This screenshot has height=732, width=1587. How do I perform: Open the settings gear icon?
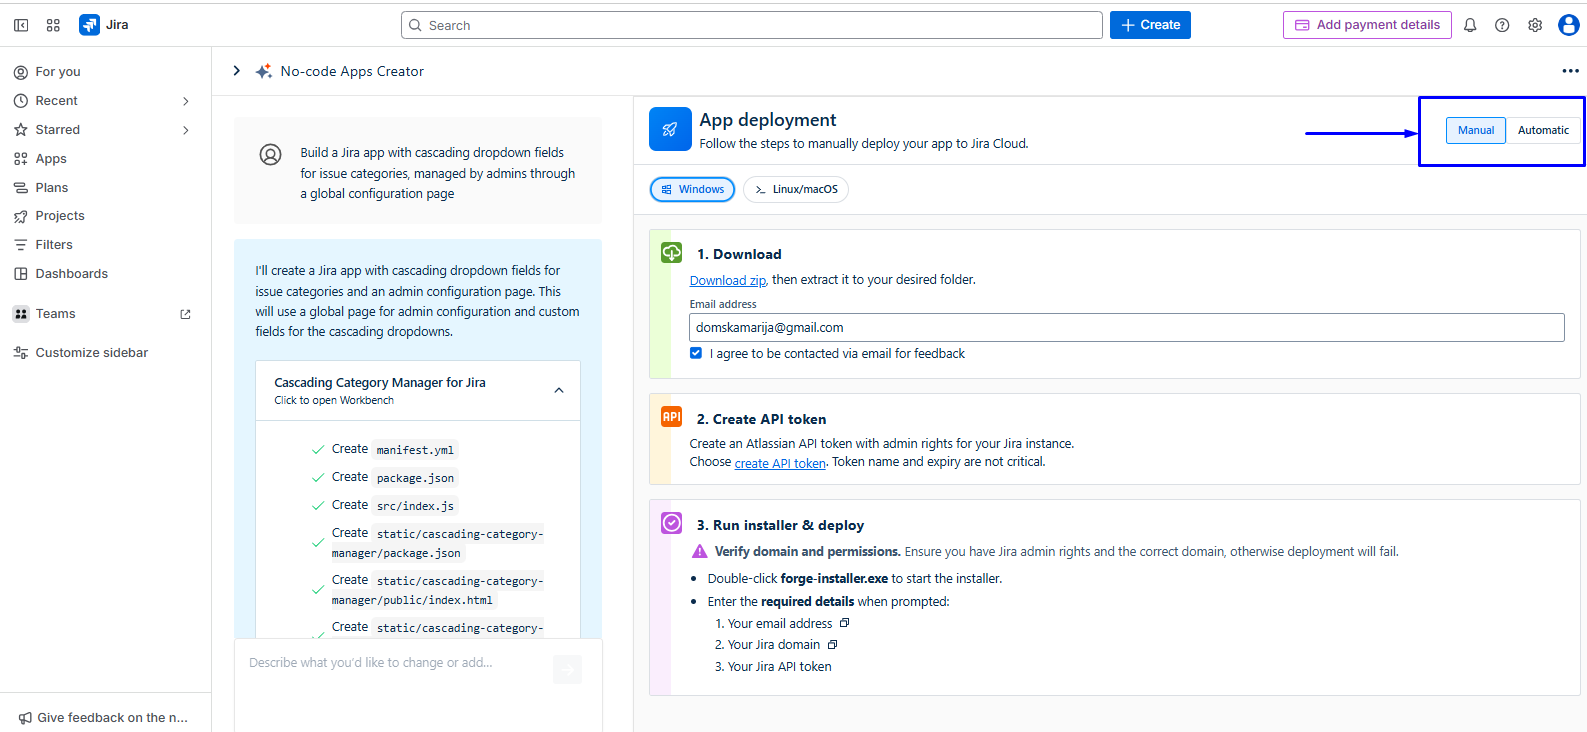(1535, 25)
